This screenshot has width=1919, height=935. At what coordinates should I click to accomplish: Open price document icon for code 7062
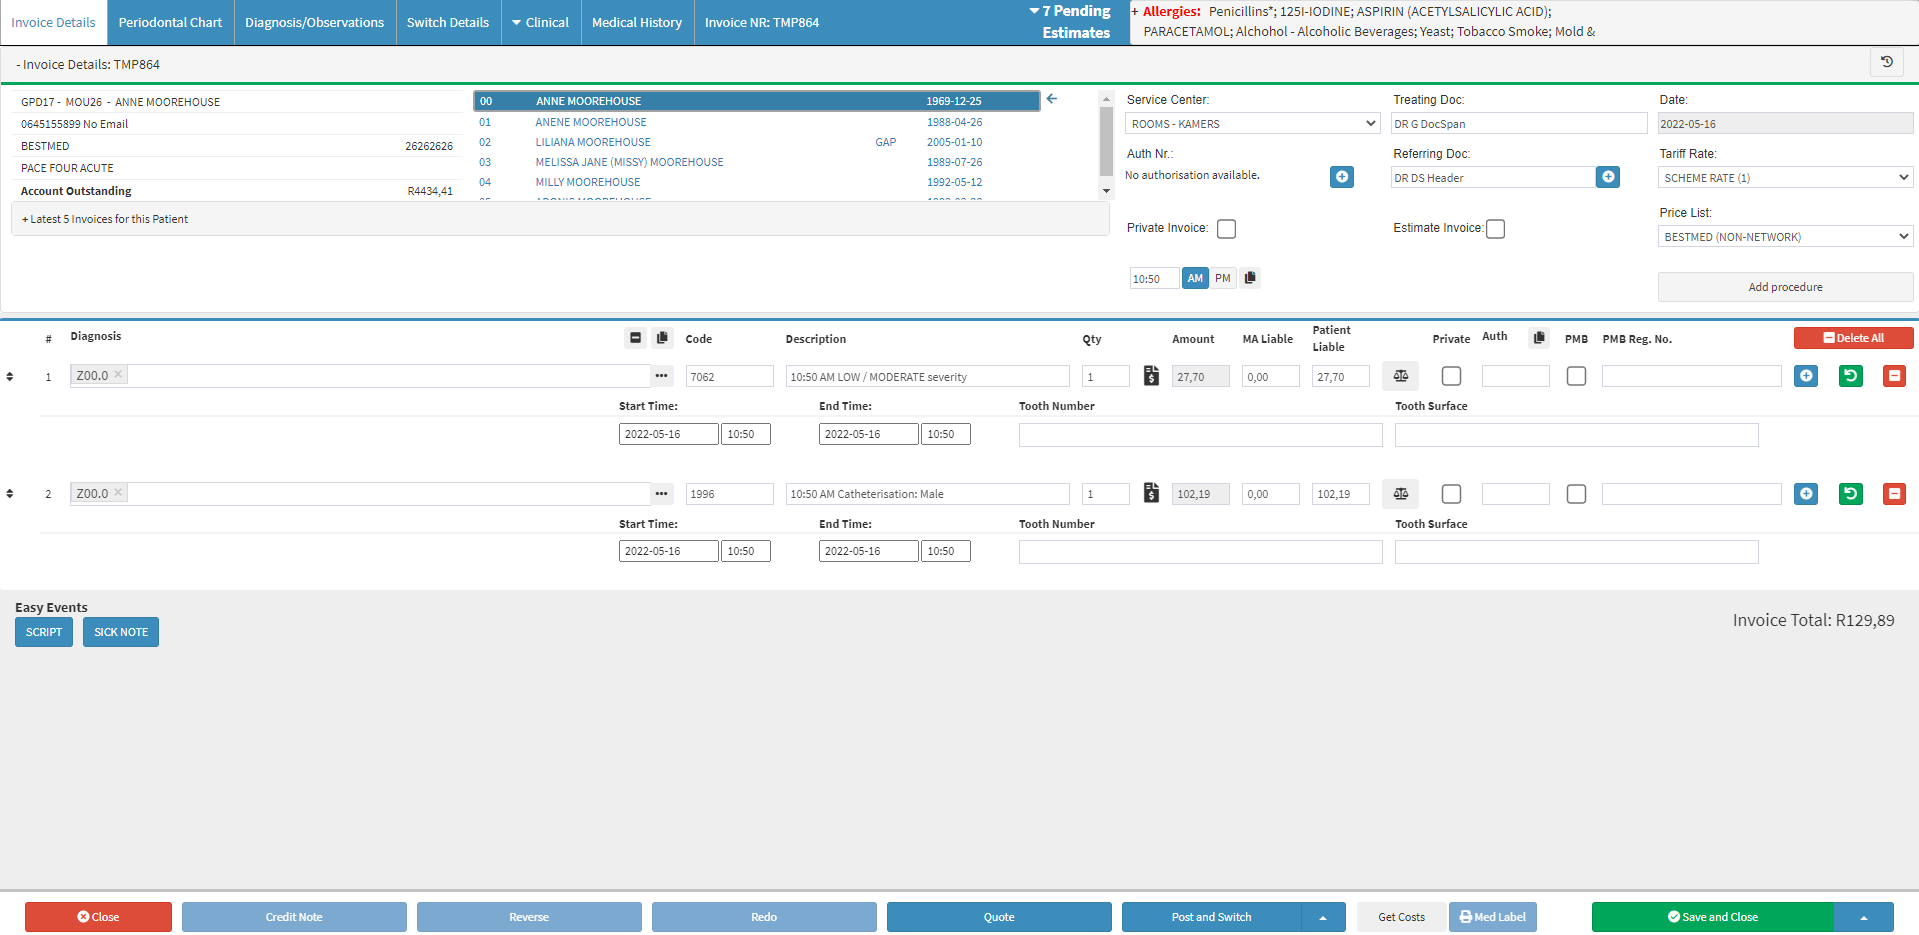click(x=1151, y=376)
